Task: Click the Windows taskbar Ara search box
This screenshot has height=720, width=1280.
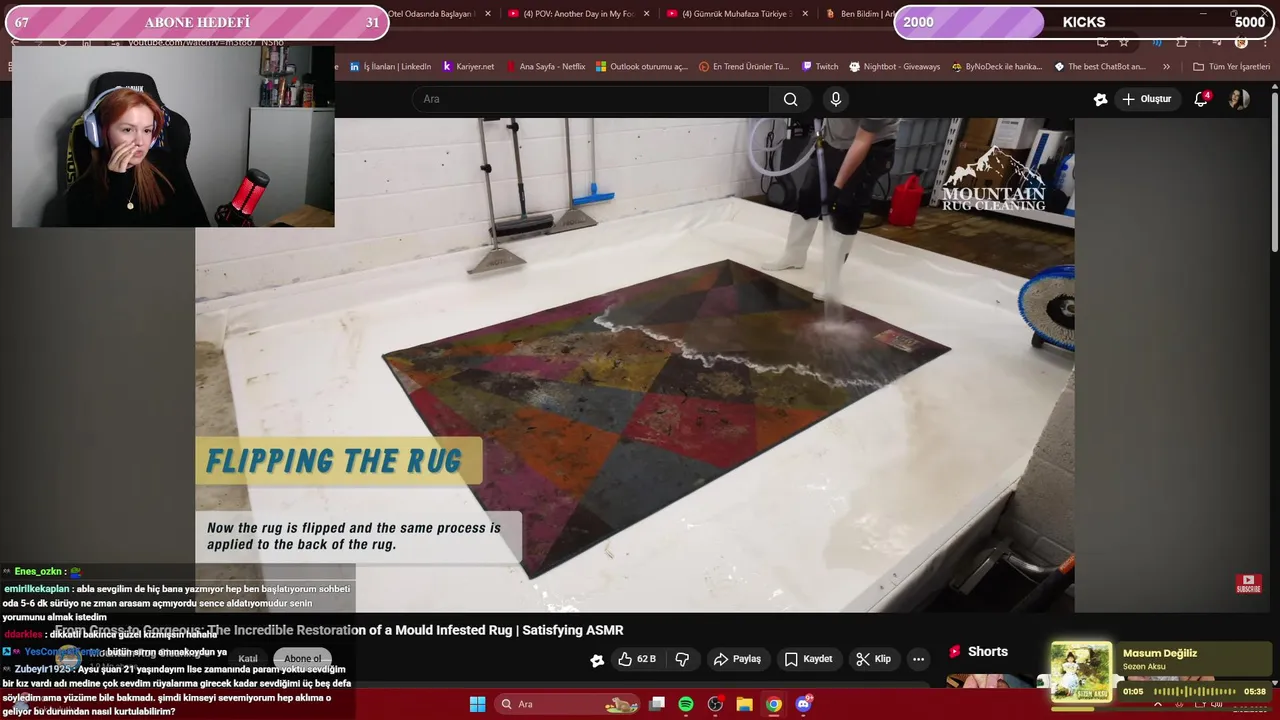Action: (567, 704)
